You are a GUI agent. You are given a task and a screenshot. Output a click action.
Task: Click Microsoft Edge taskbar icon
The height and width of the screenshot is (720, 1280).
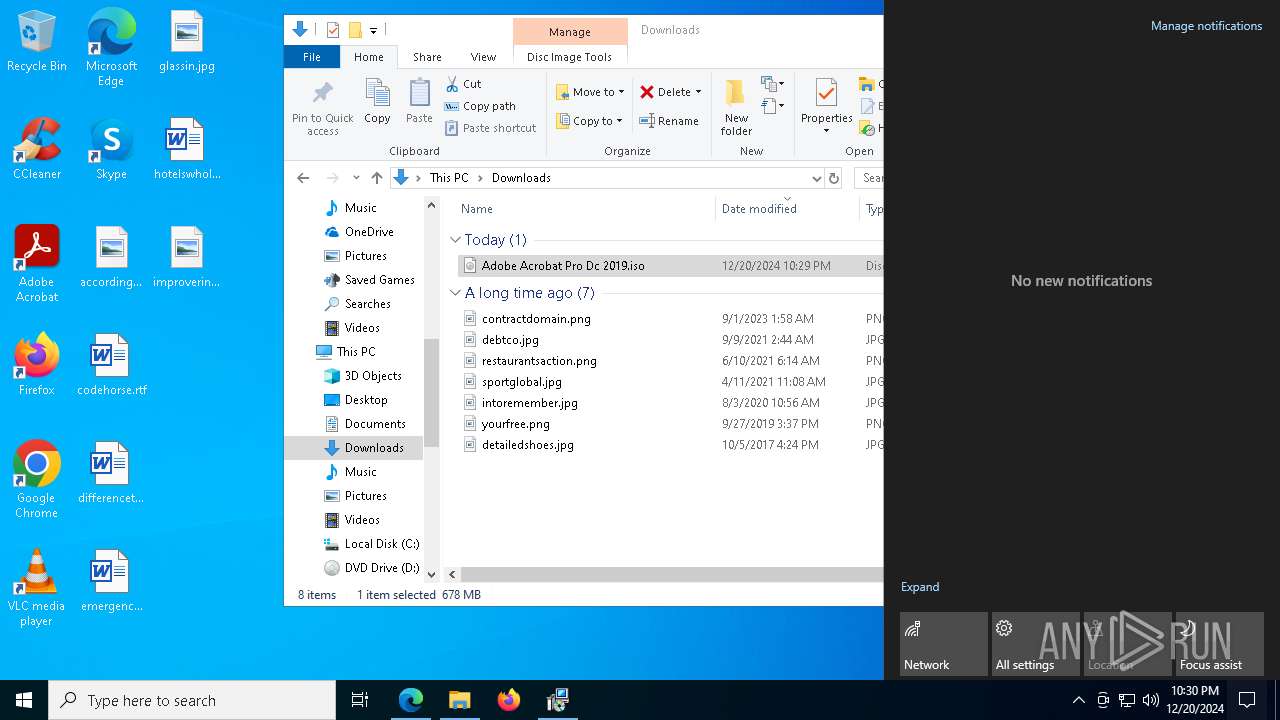tap(411, 700)
